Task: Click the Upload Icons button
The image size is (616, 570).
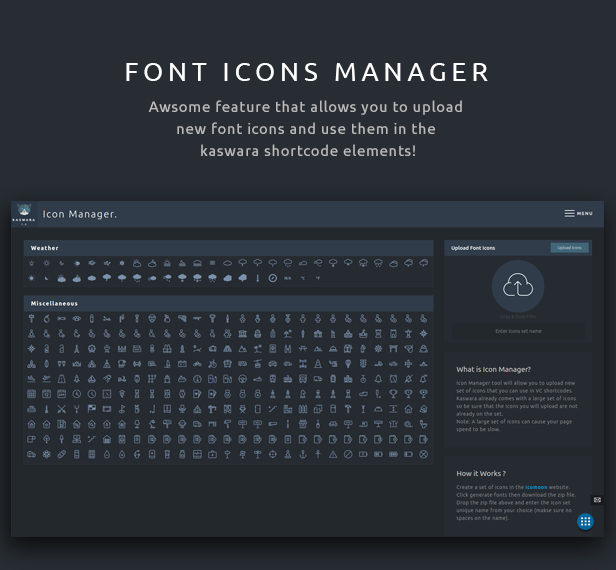Action: [x=569, y=247]
